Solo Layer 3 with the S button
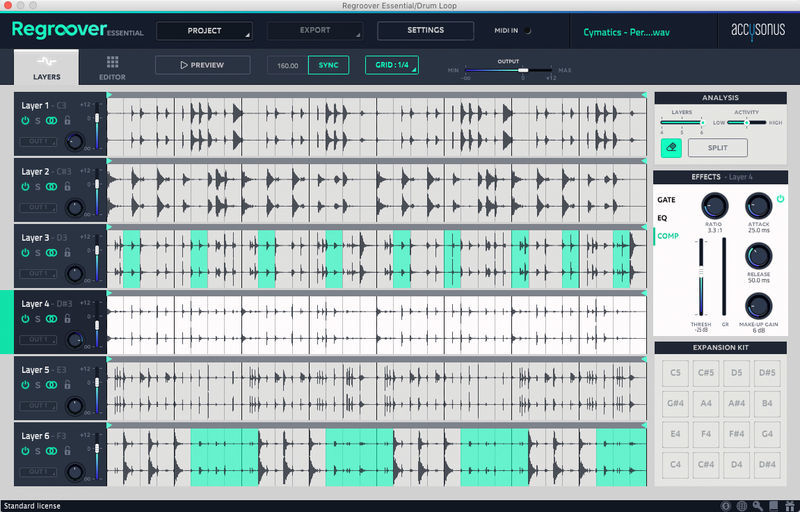Image resolution: width=800 pixels, height=512 pixels. 38,253
